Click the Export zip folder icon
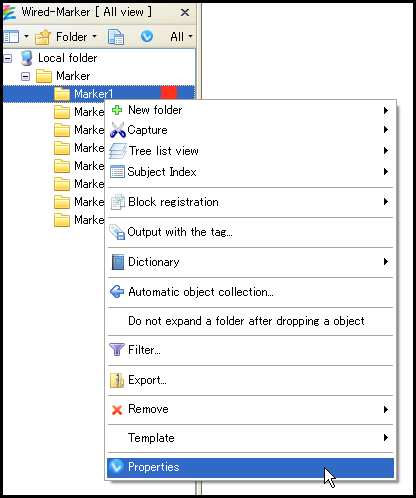This screenshot has height=498, width=416. [117, 380]
